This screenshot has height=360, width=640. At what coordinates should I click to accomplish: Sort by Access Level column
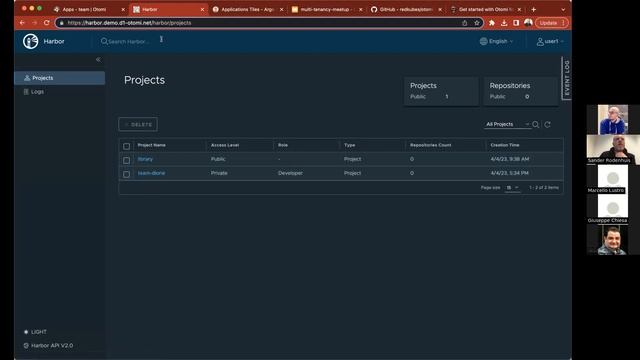point(225,145)
